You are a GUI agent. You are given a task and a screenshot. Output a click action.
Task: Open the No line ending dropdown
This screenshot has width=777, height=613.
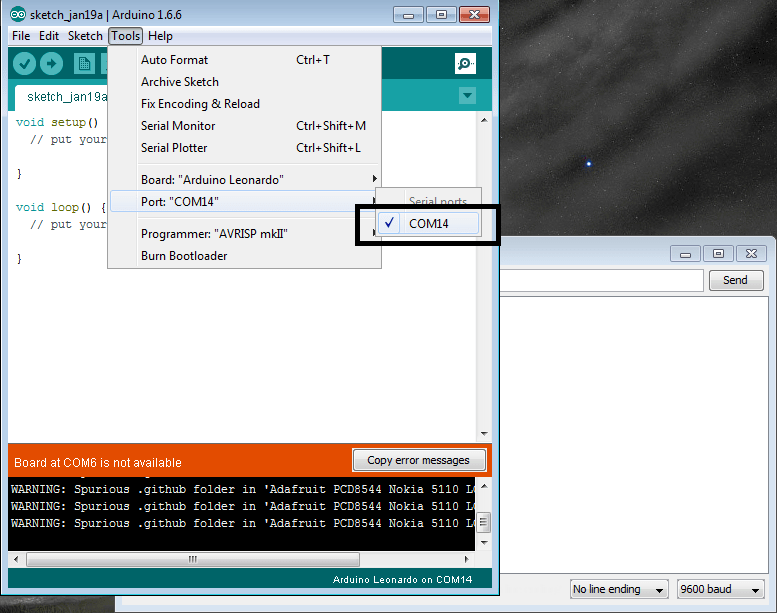618,589
